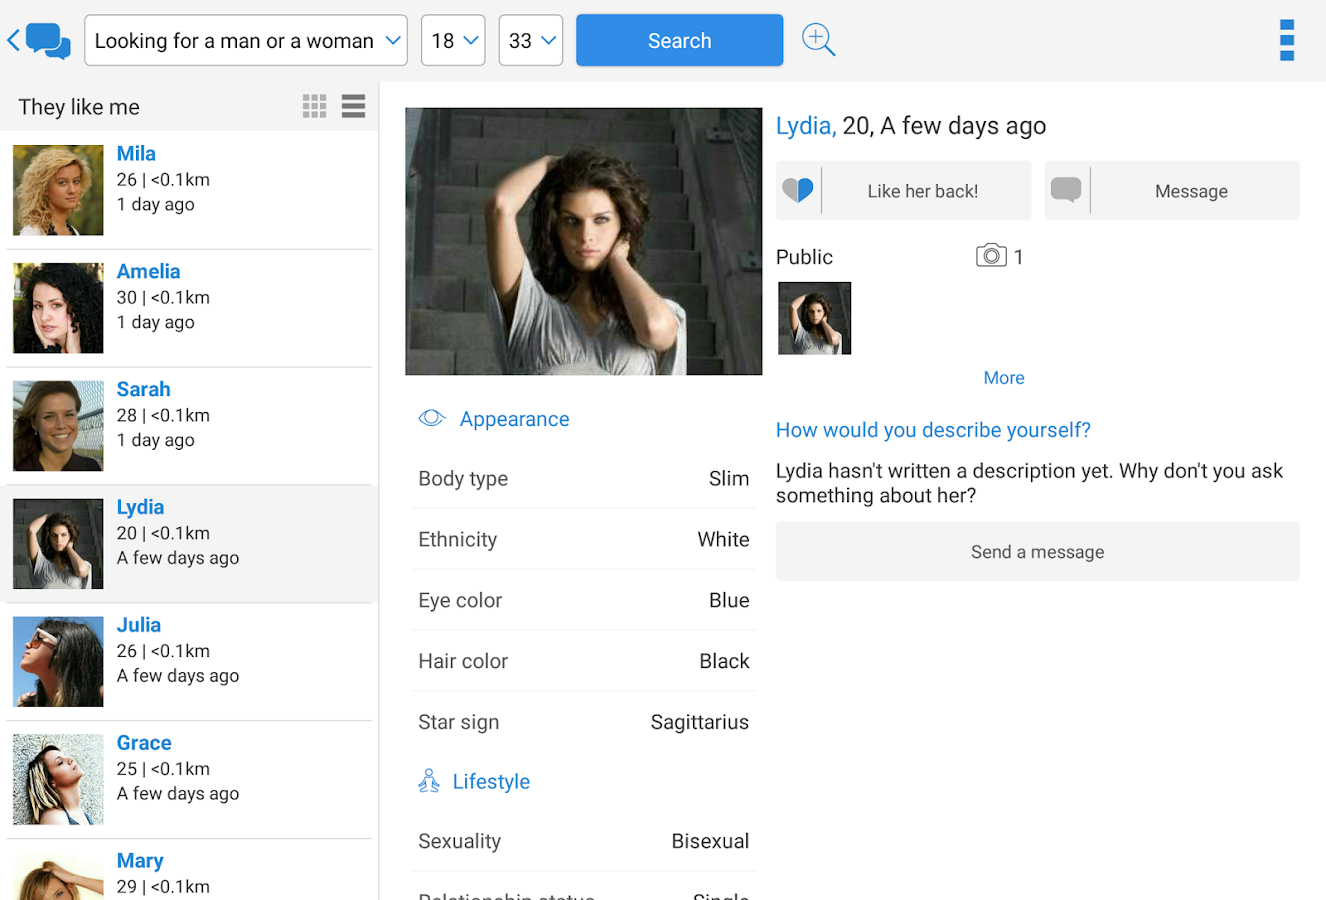Open the 'Looking for a man or a woman' dropdown
The width and height of the screenshot is (1326, 900).
coord(246,40)
